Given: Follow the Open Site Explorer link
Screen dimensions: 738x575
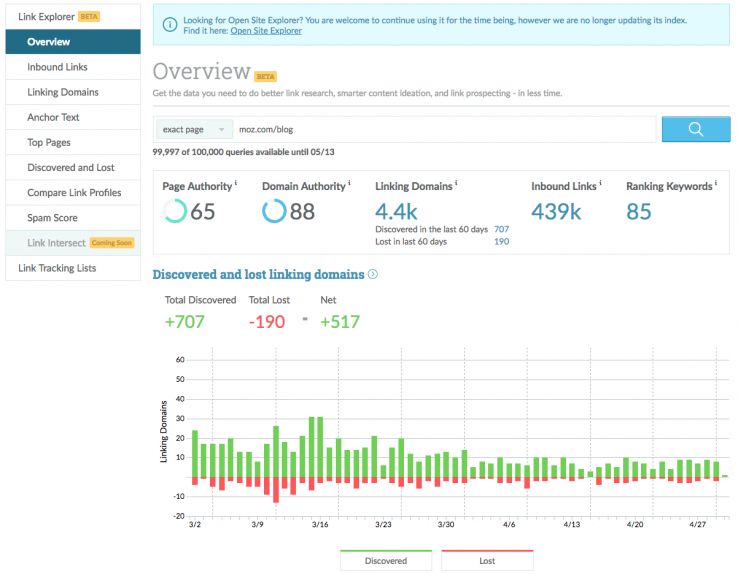Looking at the screenshot, I should pos(266,31).
